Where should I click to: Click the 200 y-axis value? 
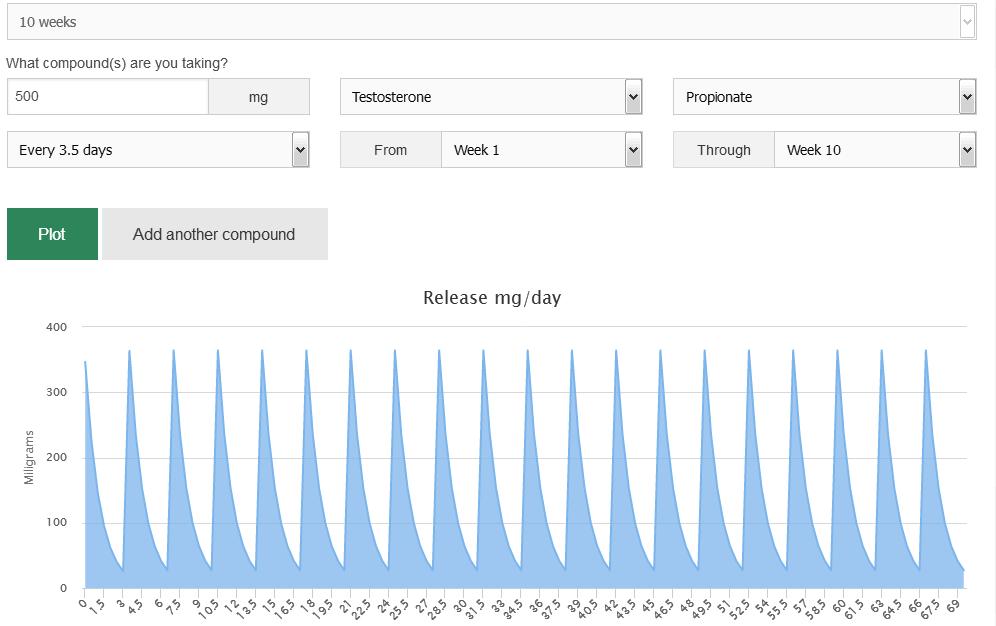(57, 457)
